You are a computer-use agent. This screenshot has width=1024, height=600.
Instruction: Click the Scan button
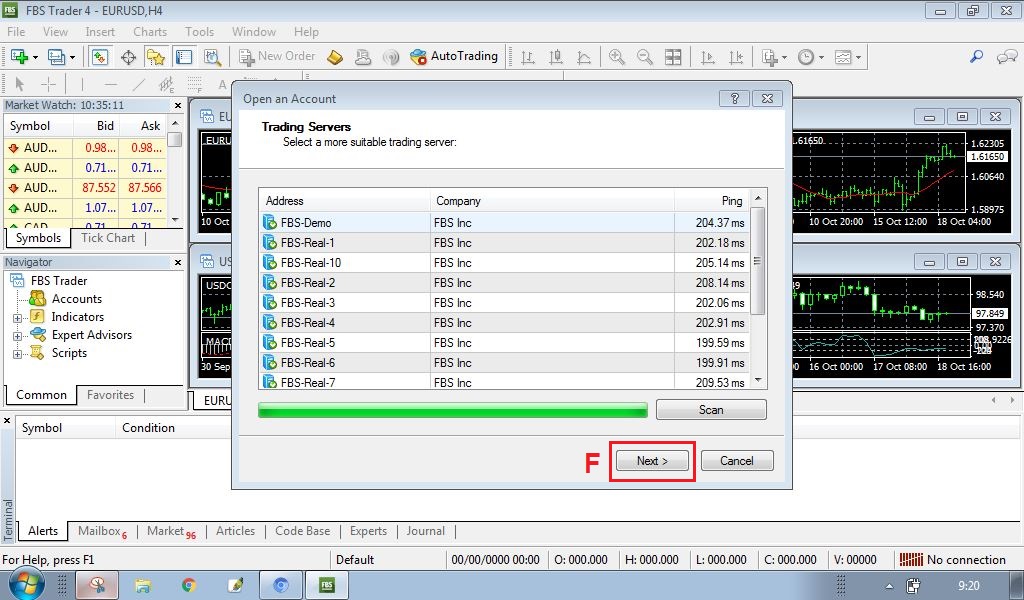(711, 409)
